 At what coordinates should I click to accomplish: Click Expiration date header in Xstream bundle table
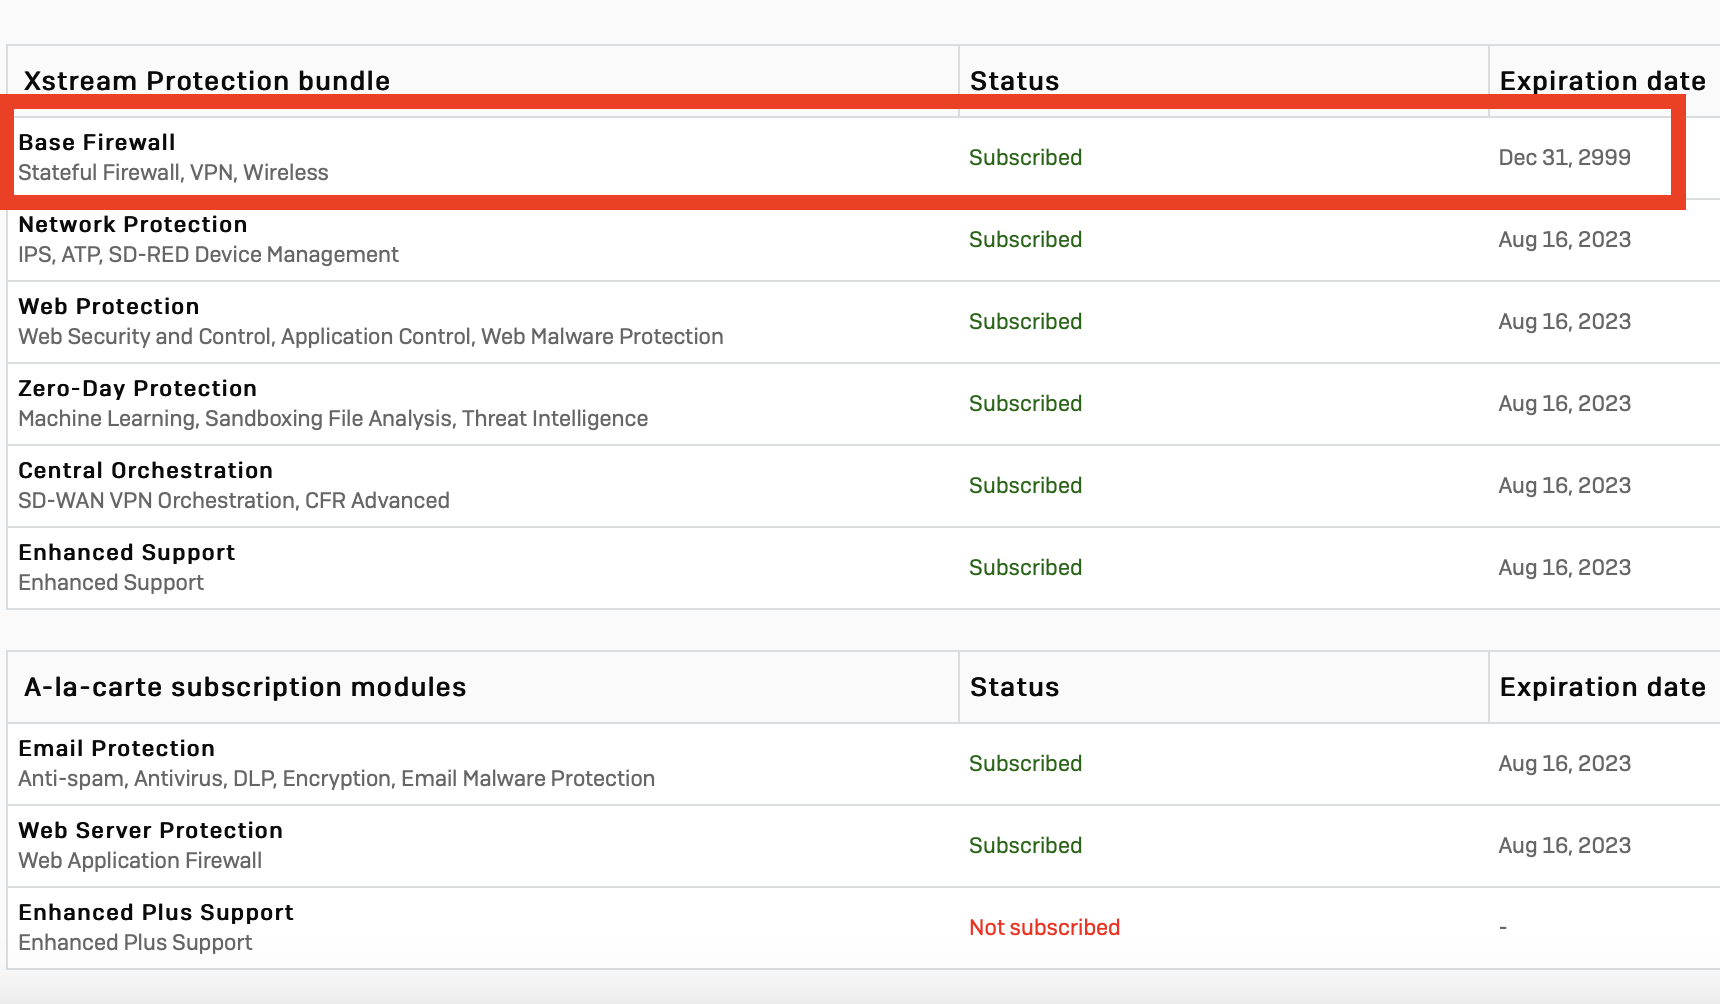click(1603, 81)
